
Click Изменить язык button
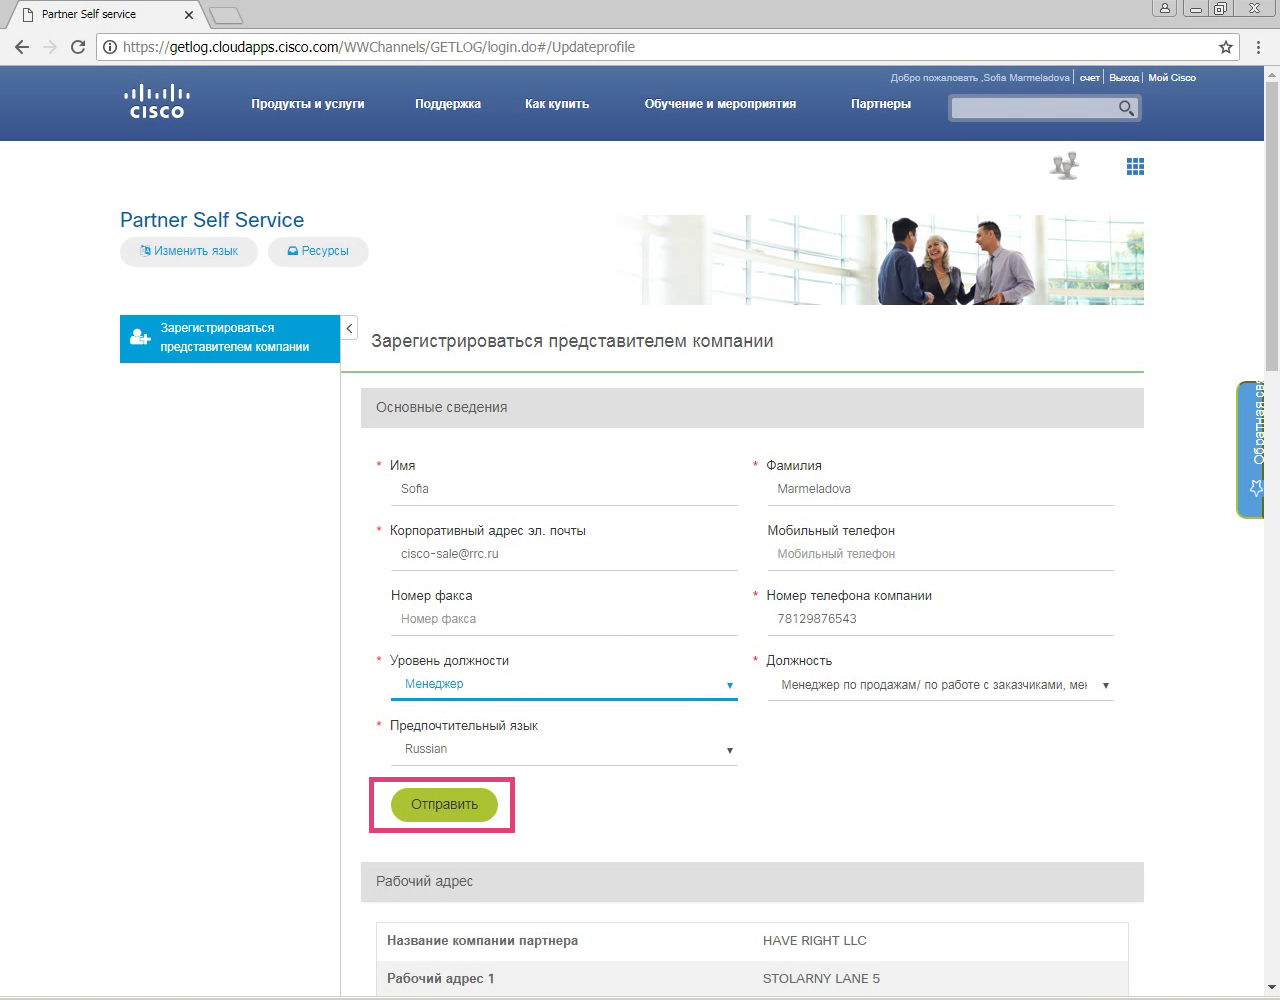tap(189, 252)
